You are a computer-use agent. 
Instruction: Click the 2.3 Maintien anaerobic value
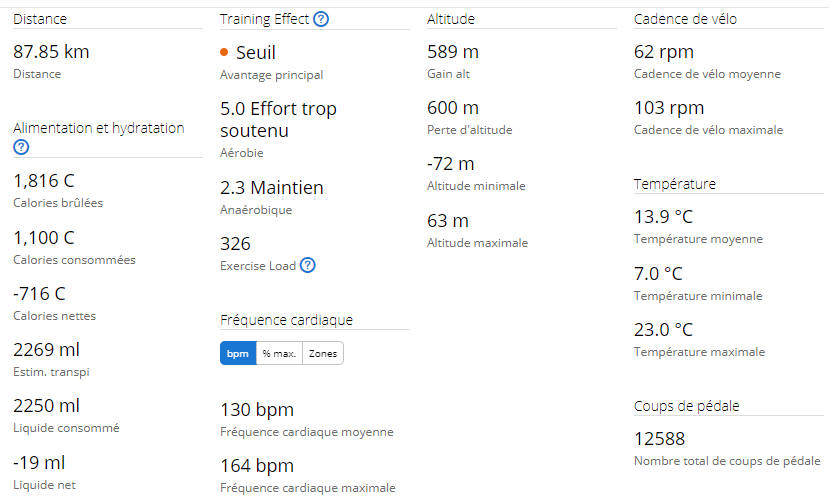coord(272,188)
